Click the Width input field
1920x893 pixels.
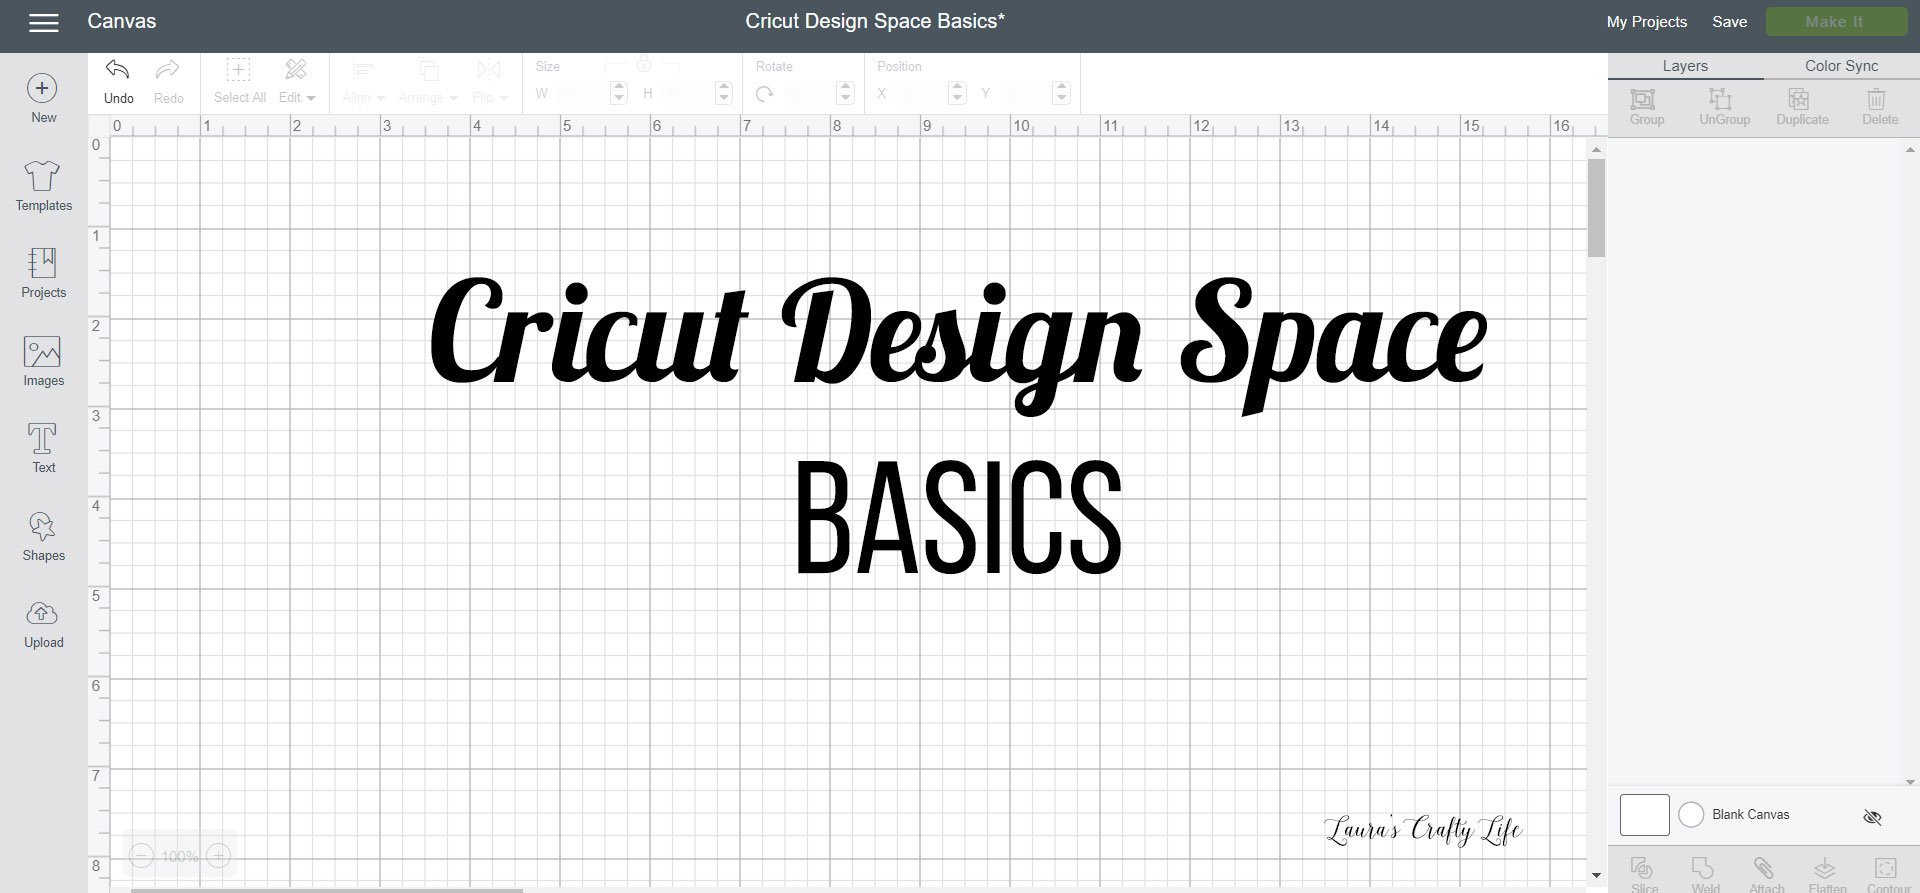pos(584,93)
